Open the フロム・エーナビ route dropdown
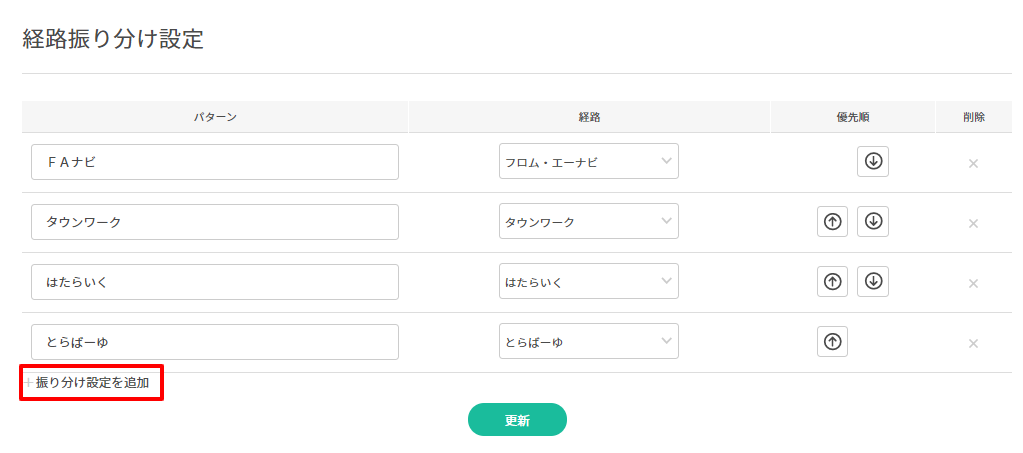This screenshot has height=453, width=1023. [x=588, y=162]
